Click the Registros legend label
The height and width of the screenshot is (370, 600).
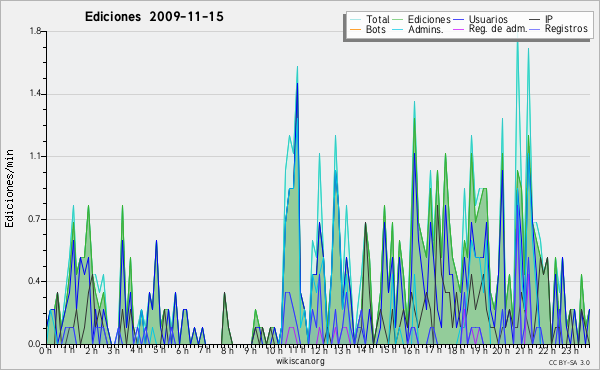(566, 29)
